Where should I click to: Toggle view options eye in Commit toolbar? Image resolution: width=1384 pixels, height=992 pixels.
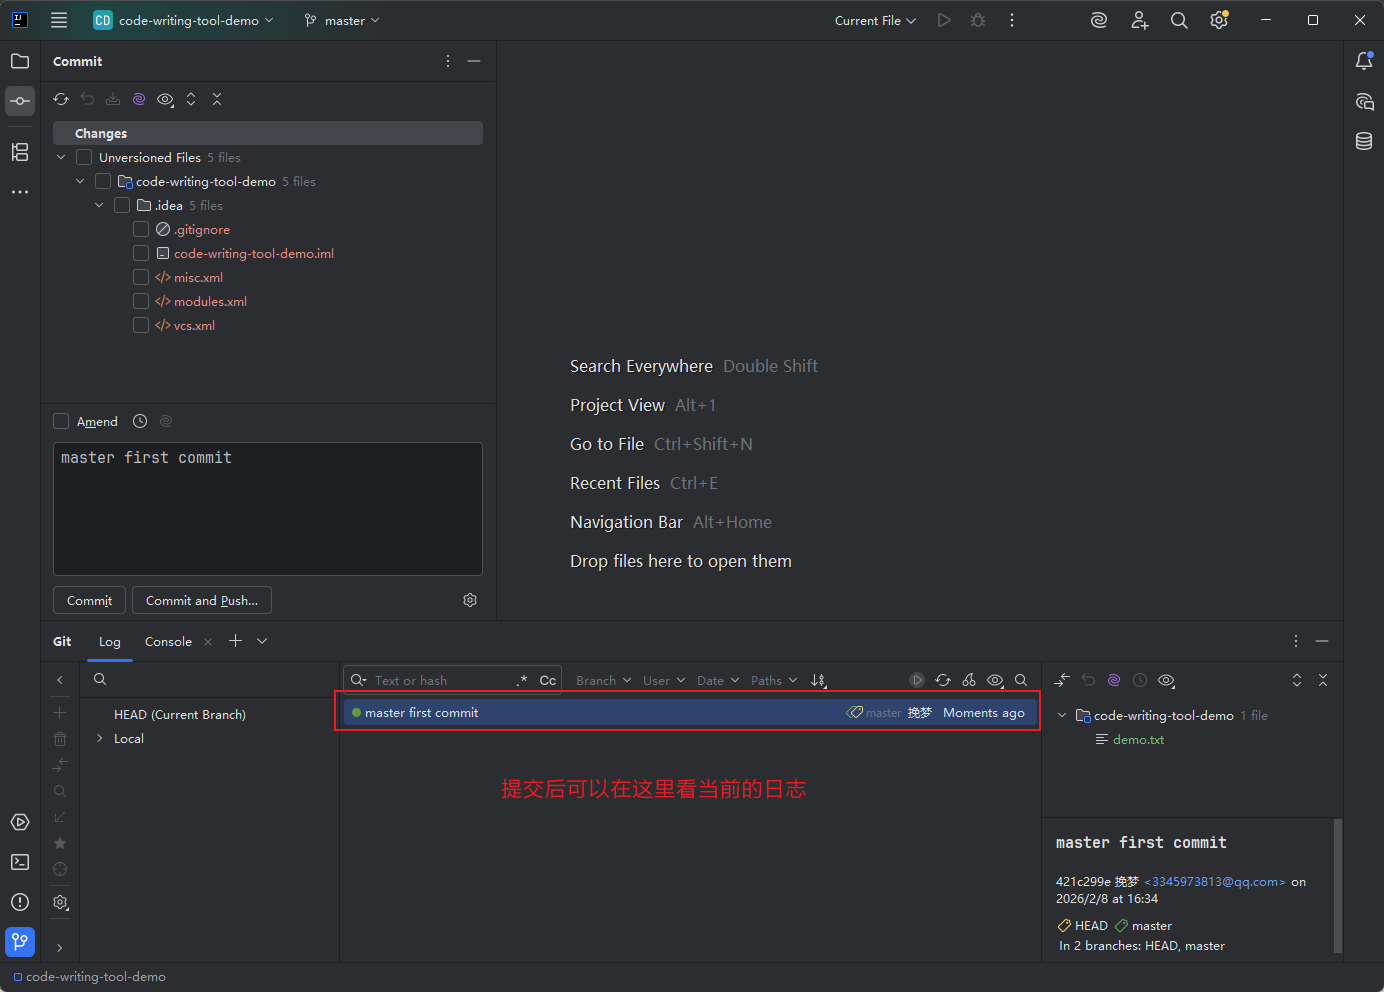click(x=165, y=99)
